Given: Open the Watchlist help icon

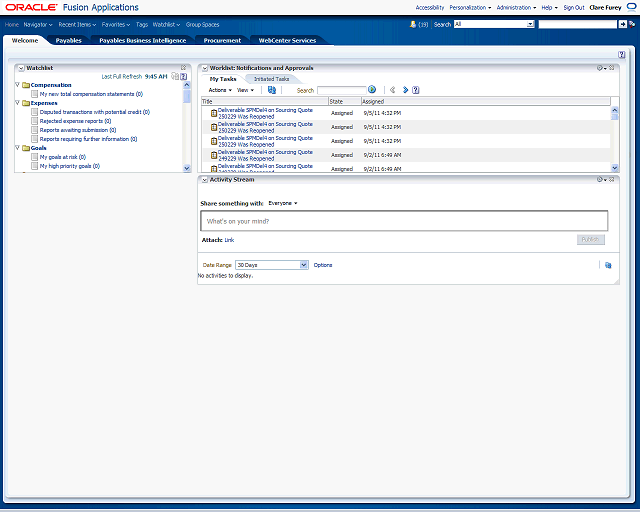Looking at the screenshot, I should [184, 76].
